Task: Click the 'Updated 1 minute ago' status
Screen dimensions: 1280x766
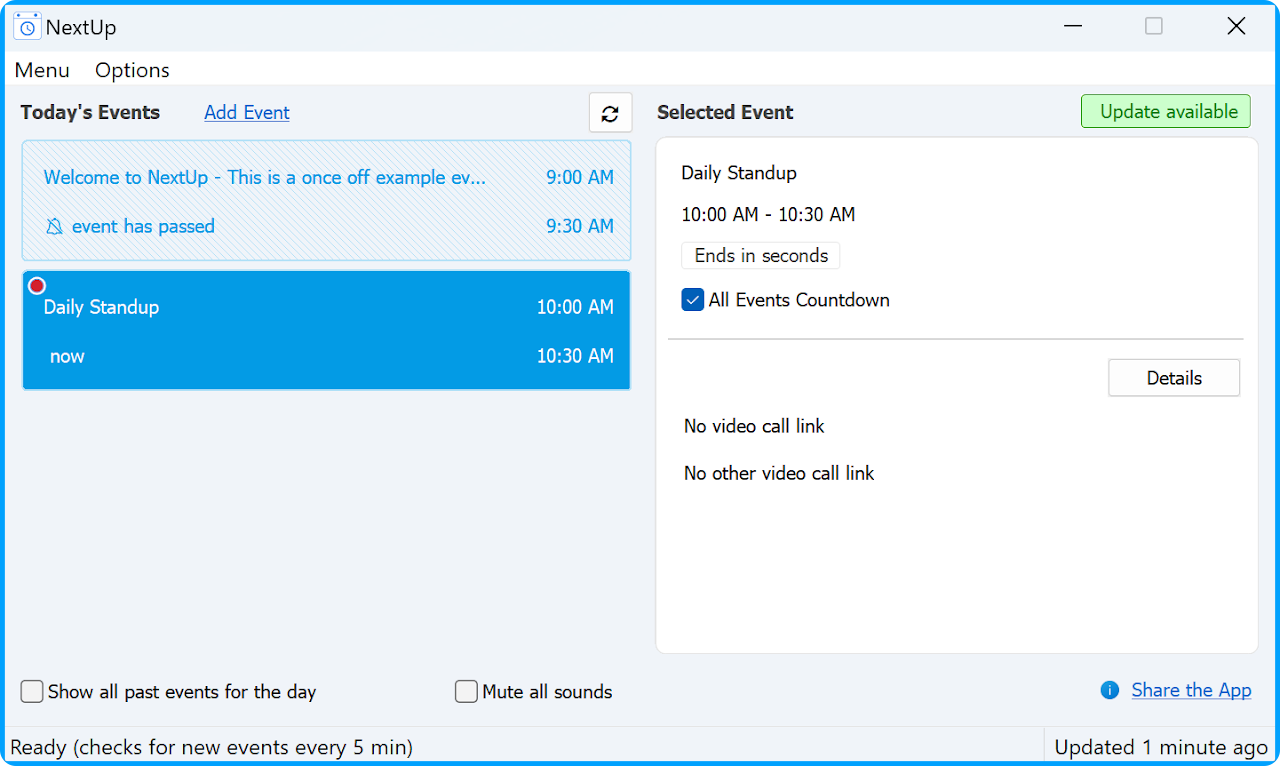Action: 1162,747
